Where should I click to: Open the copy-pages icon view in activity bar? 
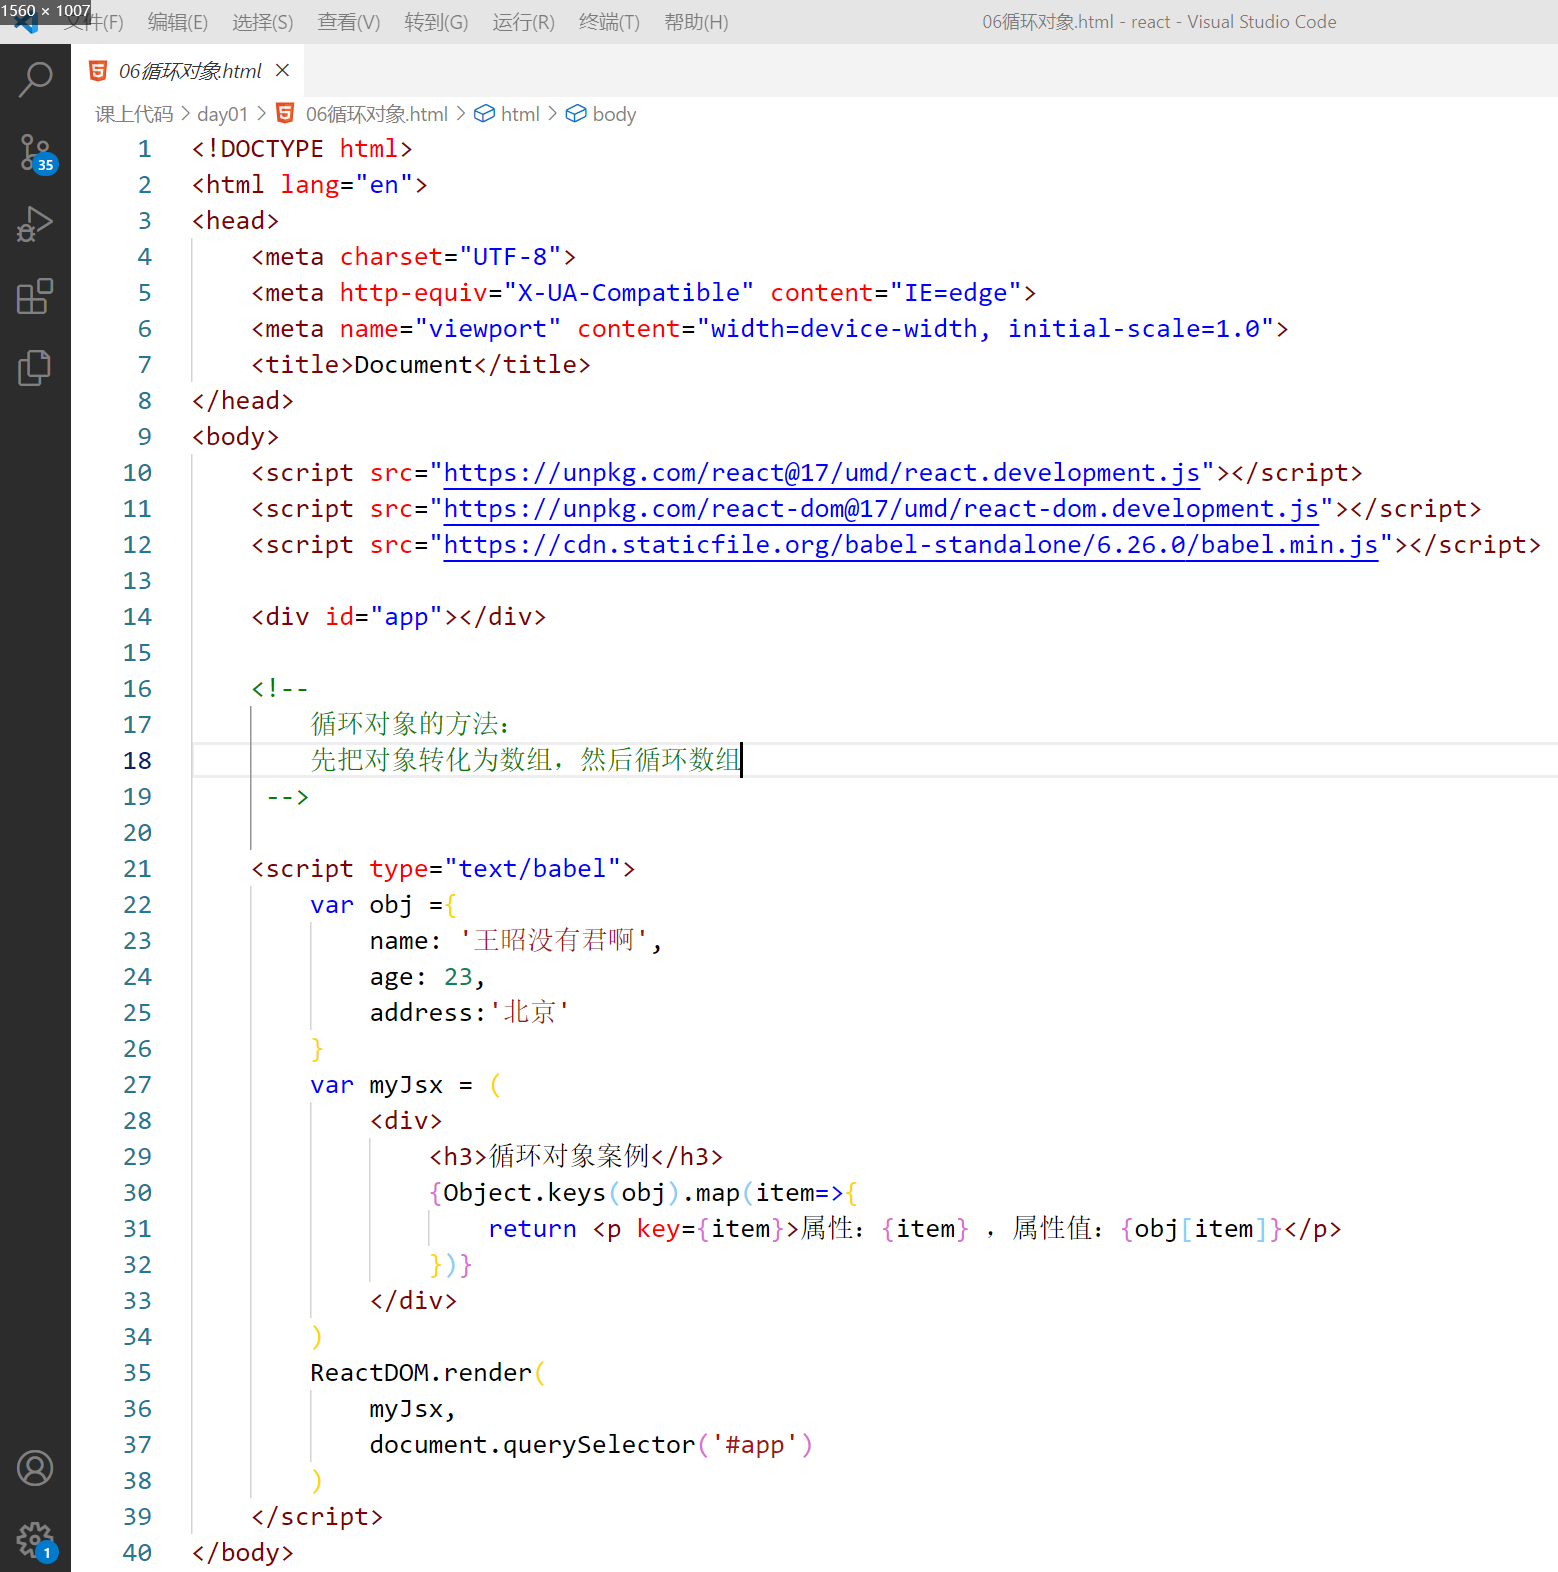point(35,368)
